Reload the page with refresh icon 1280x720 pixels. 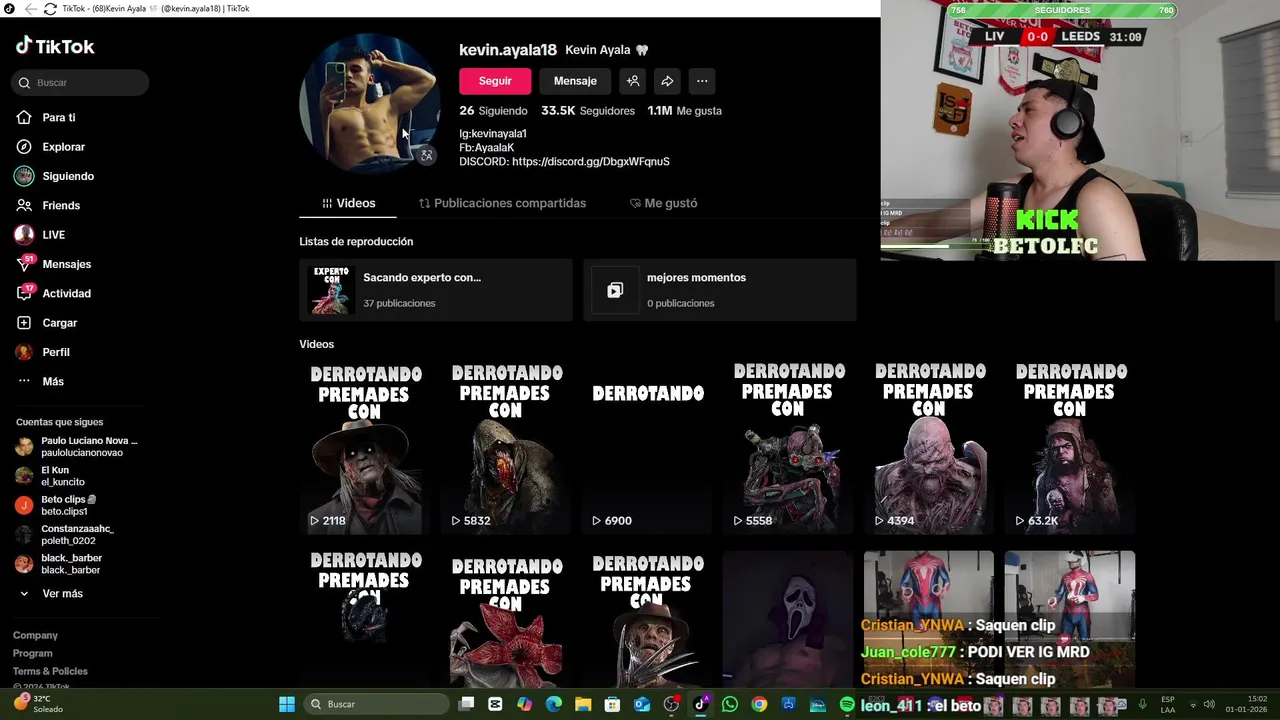click(x=50, y=8)
